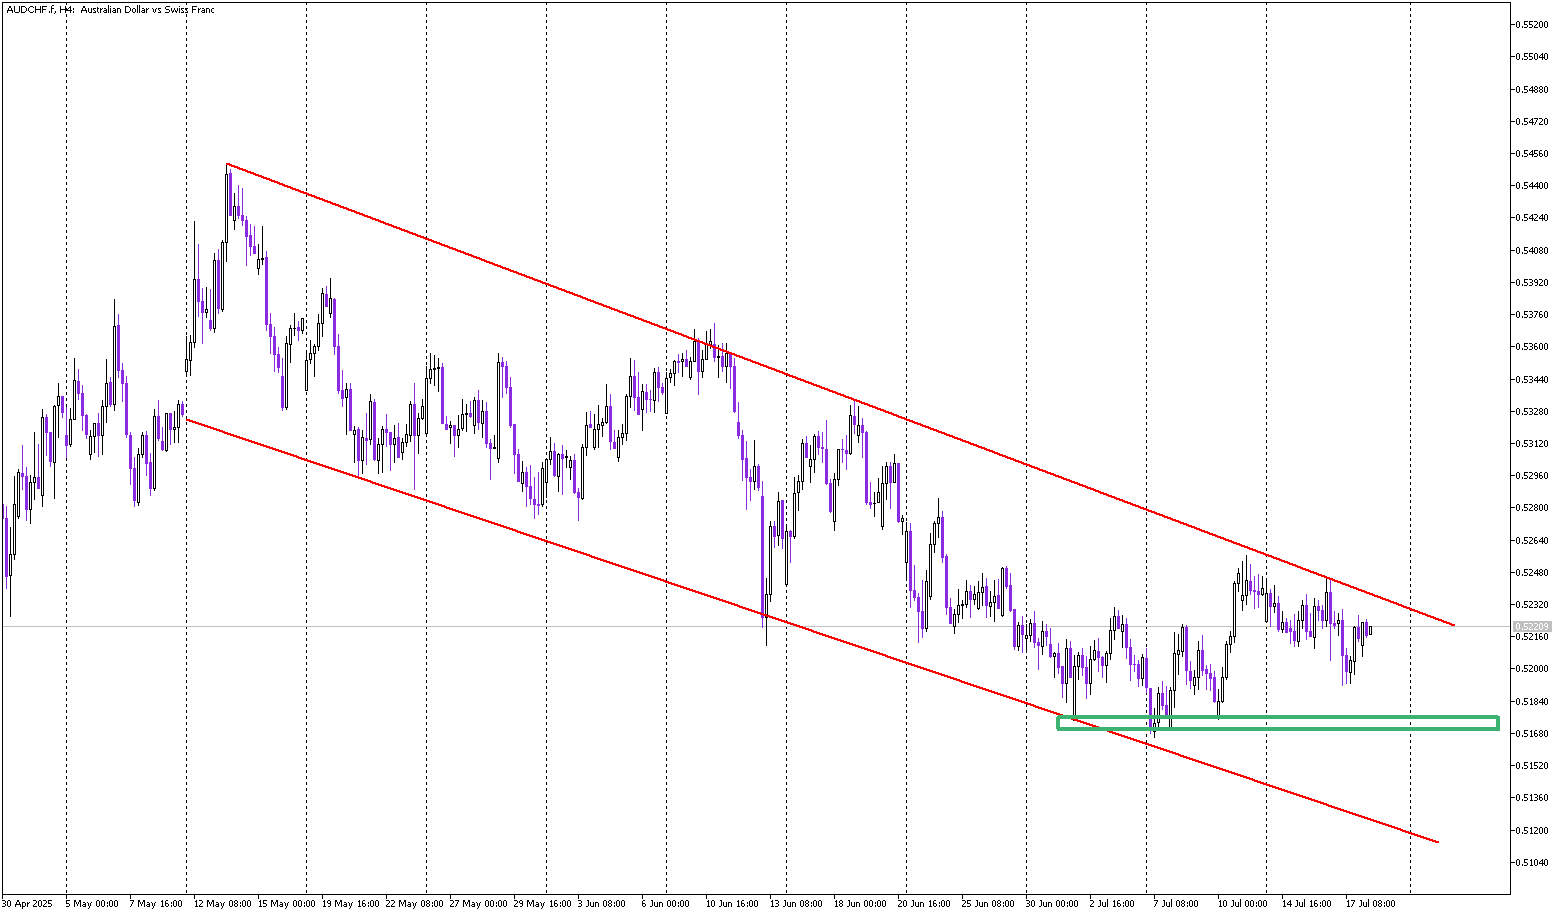Click the 2 Jul 16:00 time label
The height and width of the screenshot is (915, 1563).
click(x=1113, y=904)
